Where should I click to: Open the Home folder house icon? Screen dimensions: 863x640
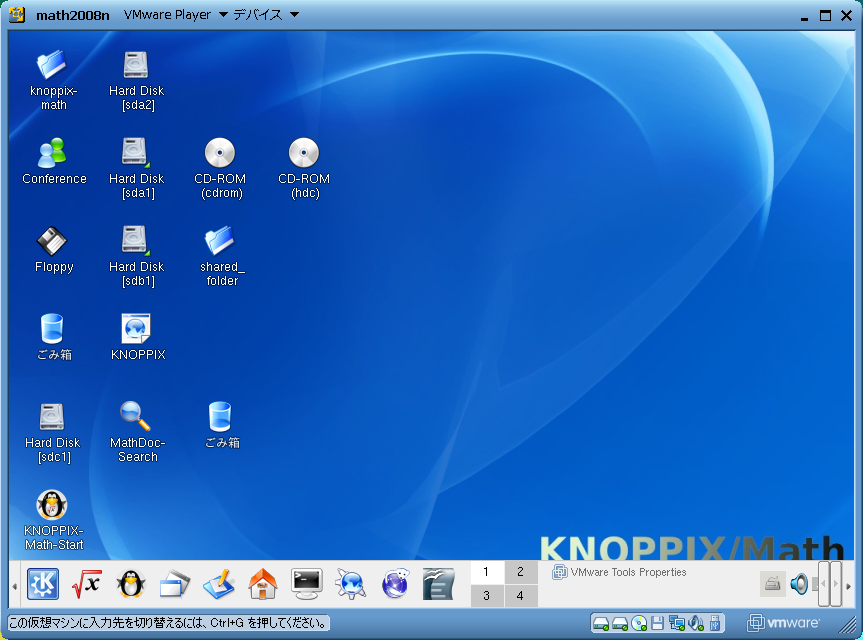pos(263,584)
